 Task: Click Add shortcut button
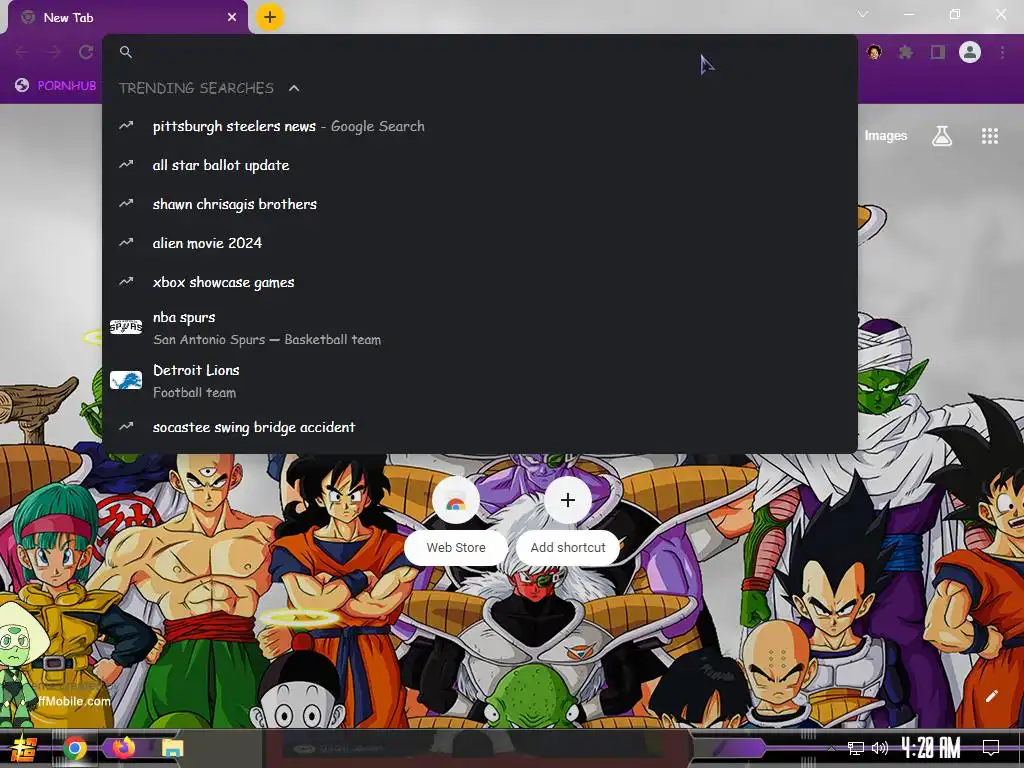(568, 519)
